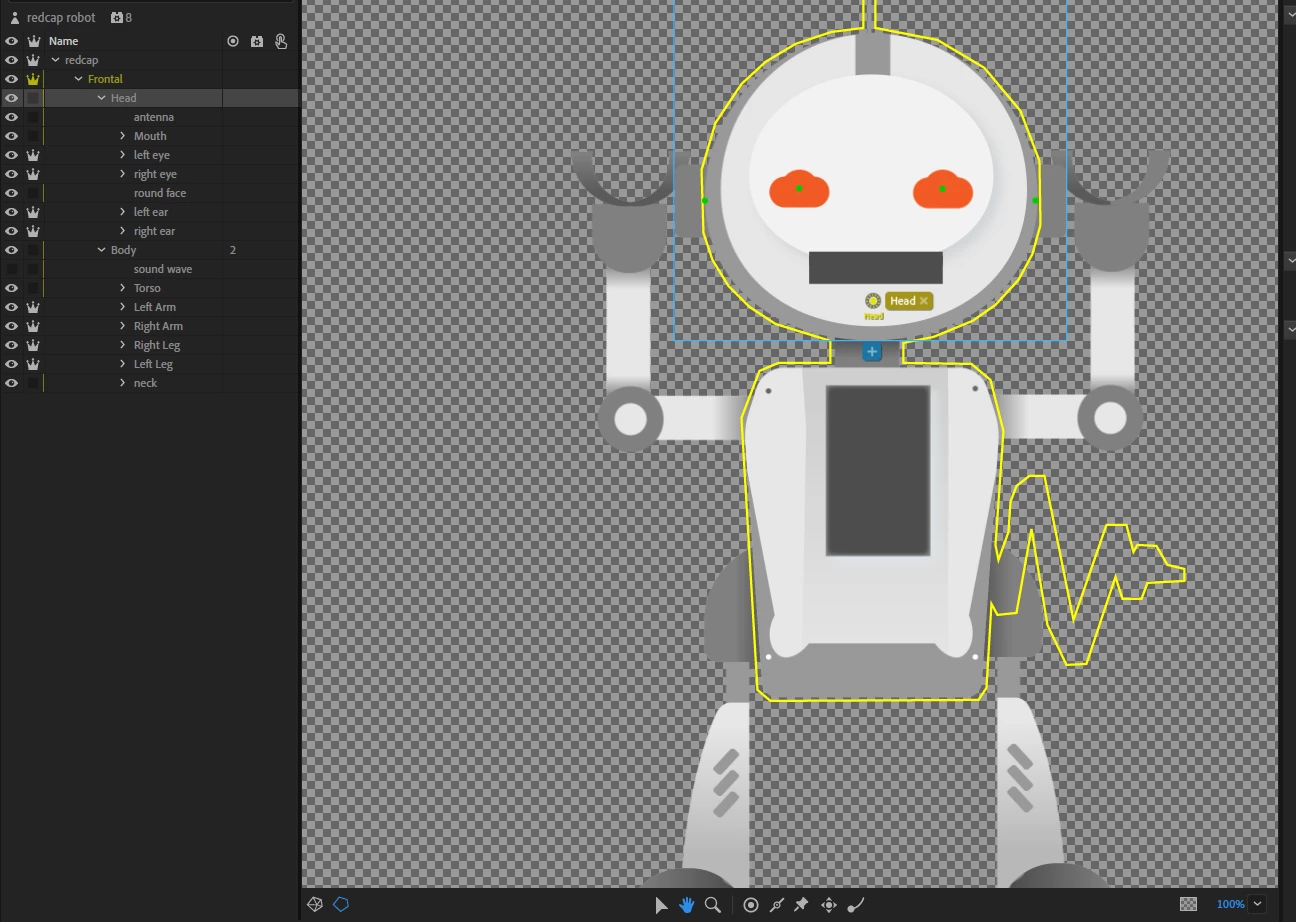Click the blue plus handle below head

pyautogui.click(x=872, y=352)
